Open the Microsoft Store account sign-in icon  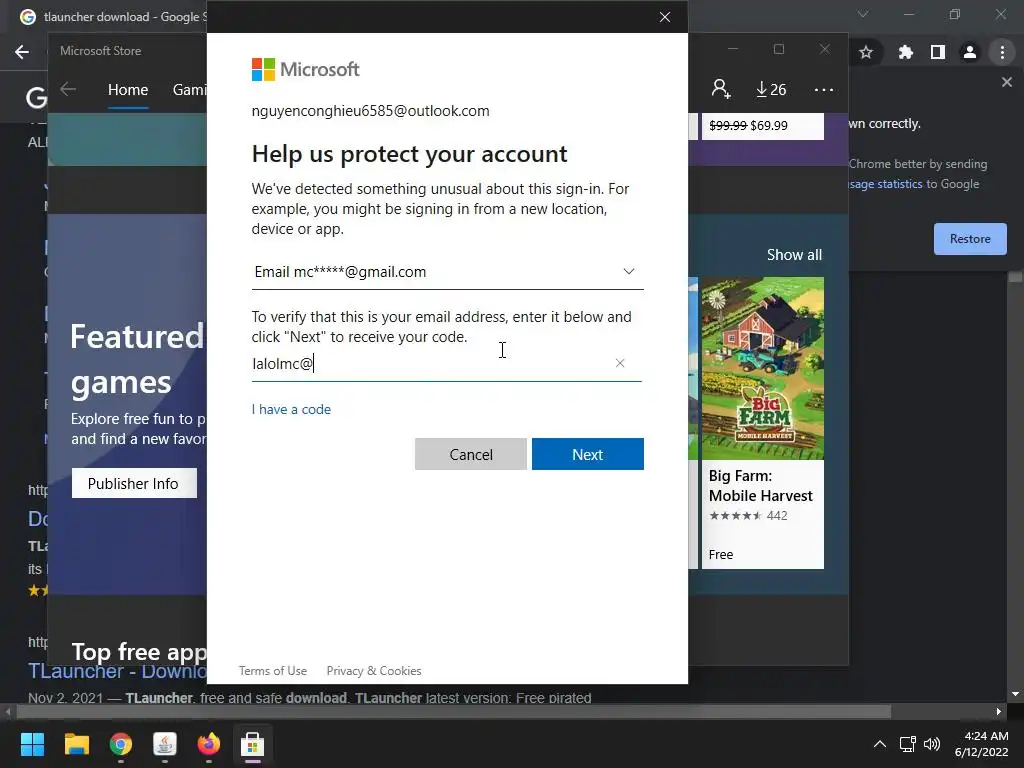[x=721, y=89]
